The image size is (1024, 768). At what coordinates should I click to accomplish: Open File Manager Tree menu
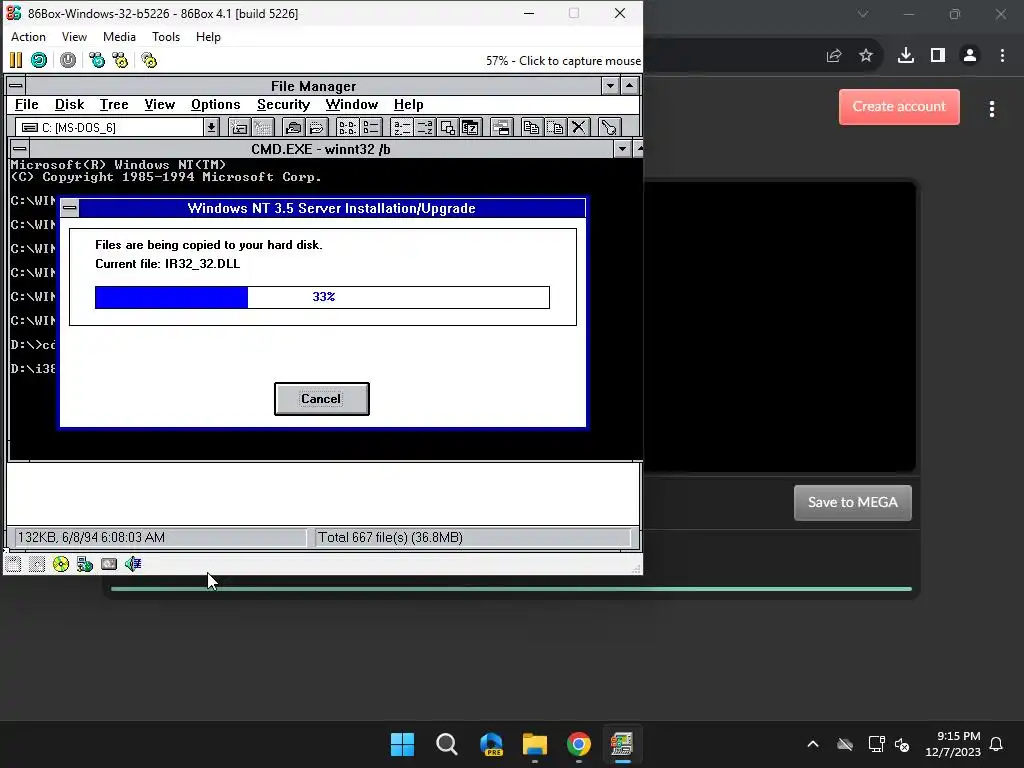tap(114, 104)
